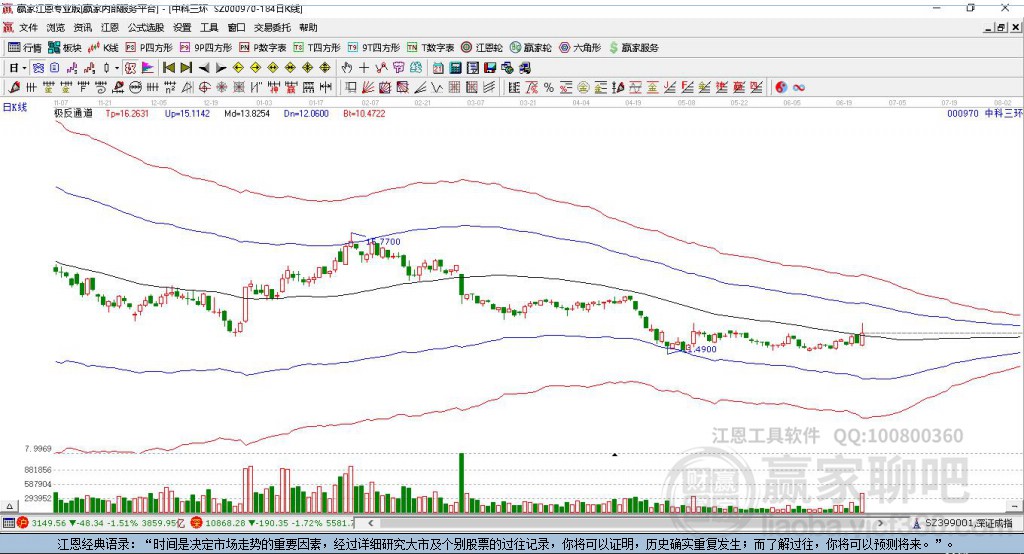The height and width of the screenshot is (554, 1024).
Task: Open the P四方形 square tool
Action: 149,47
